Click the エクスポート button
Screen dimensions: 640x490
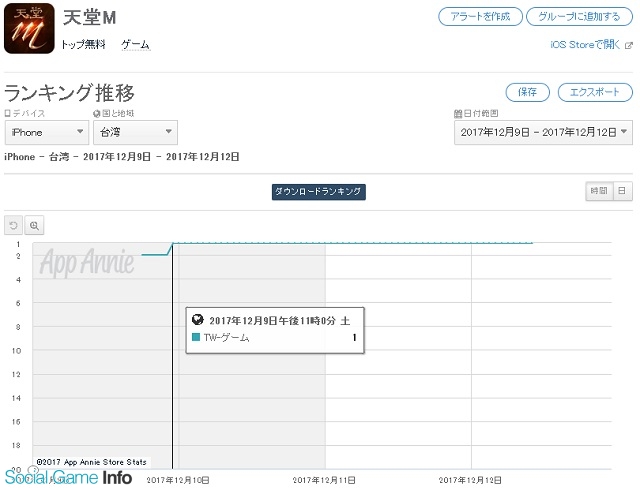595,92
